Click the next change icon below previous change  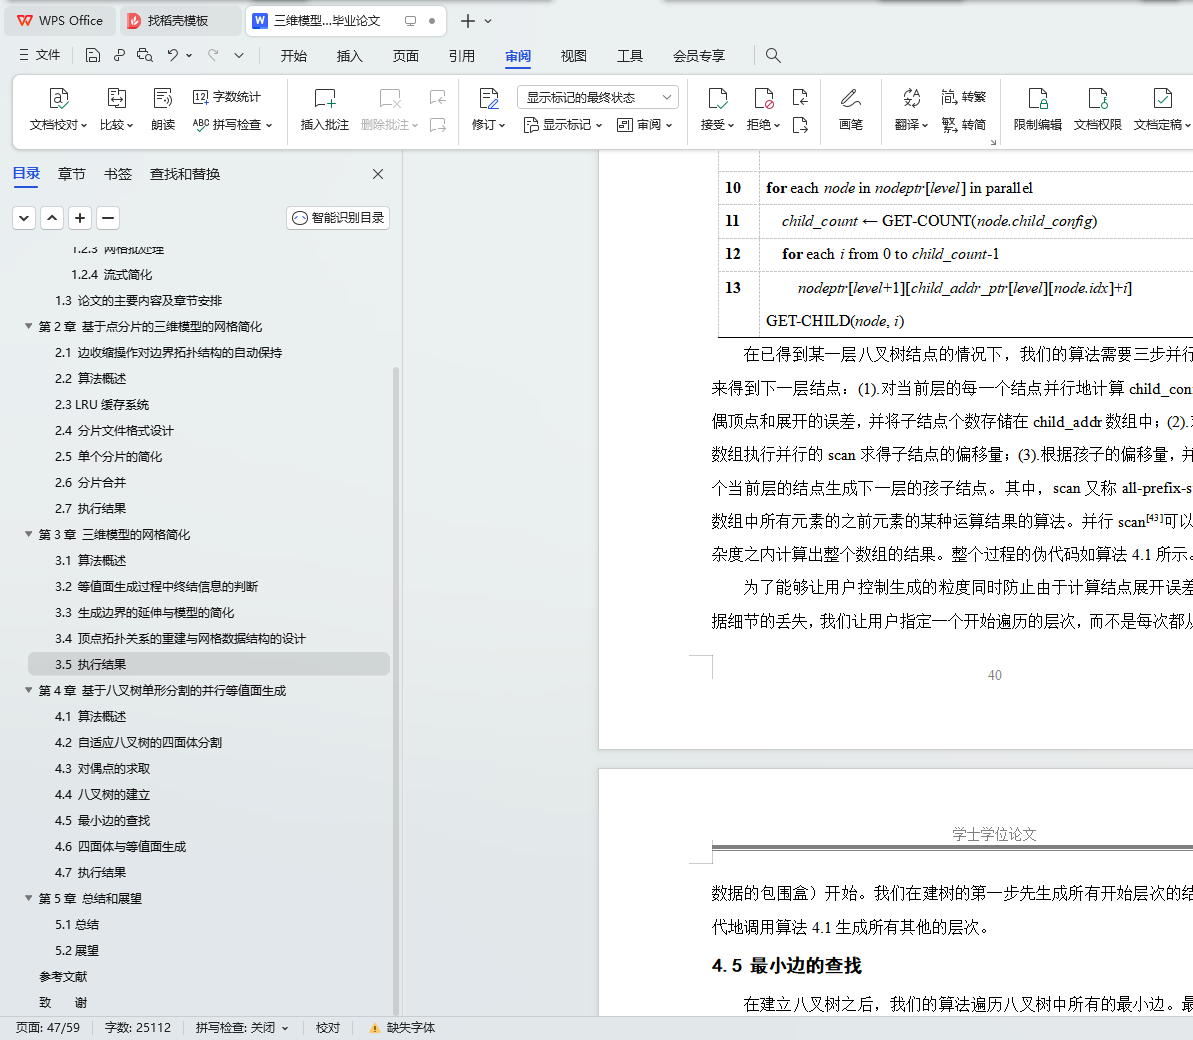click(x=800, y=125)
